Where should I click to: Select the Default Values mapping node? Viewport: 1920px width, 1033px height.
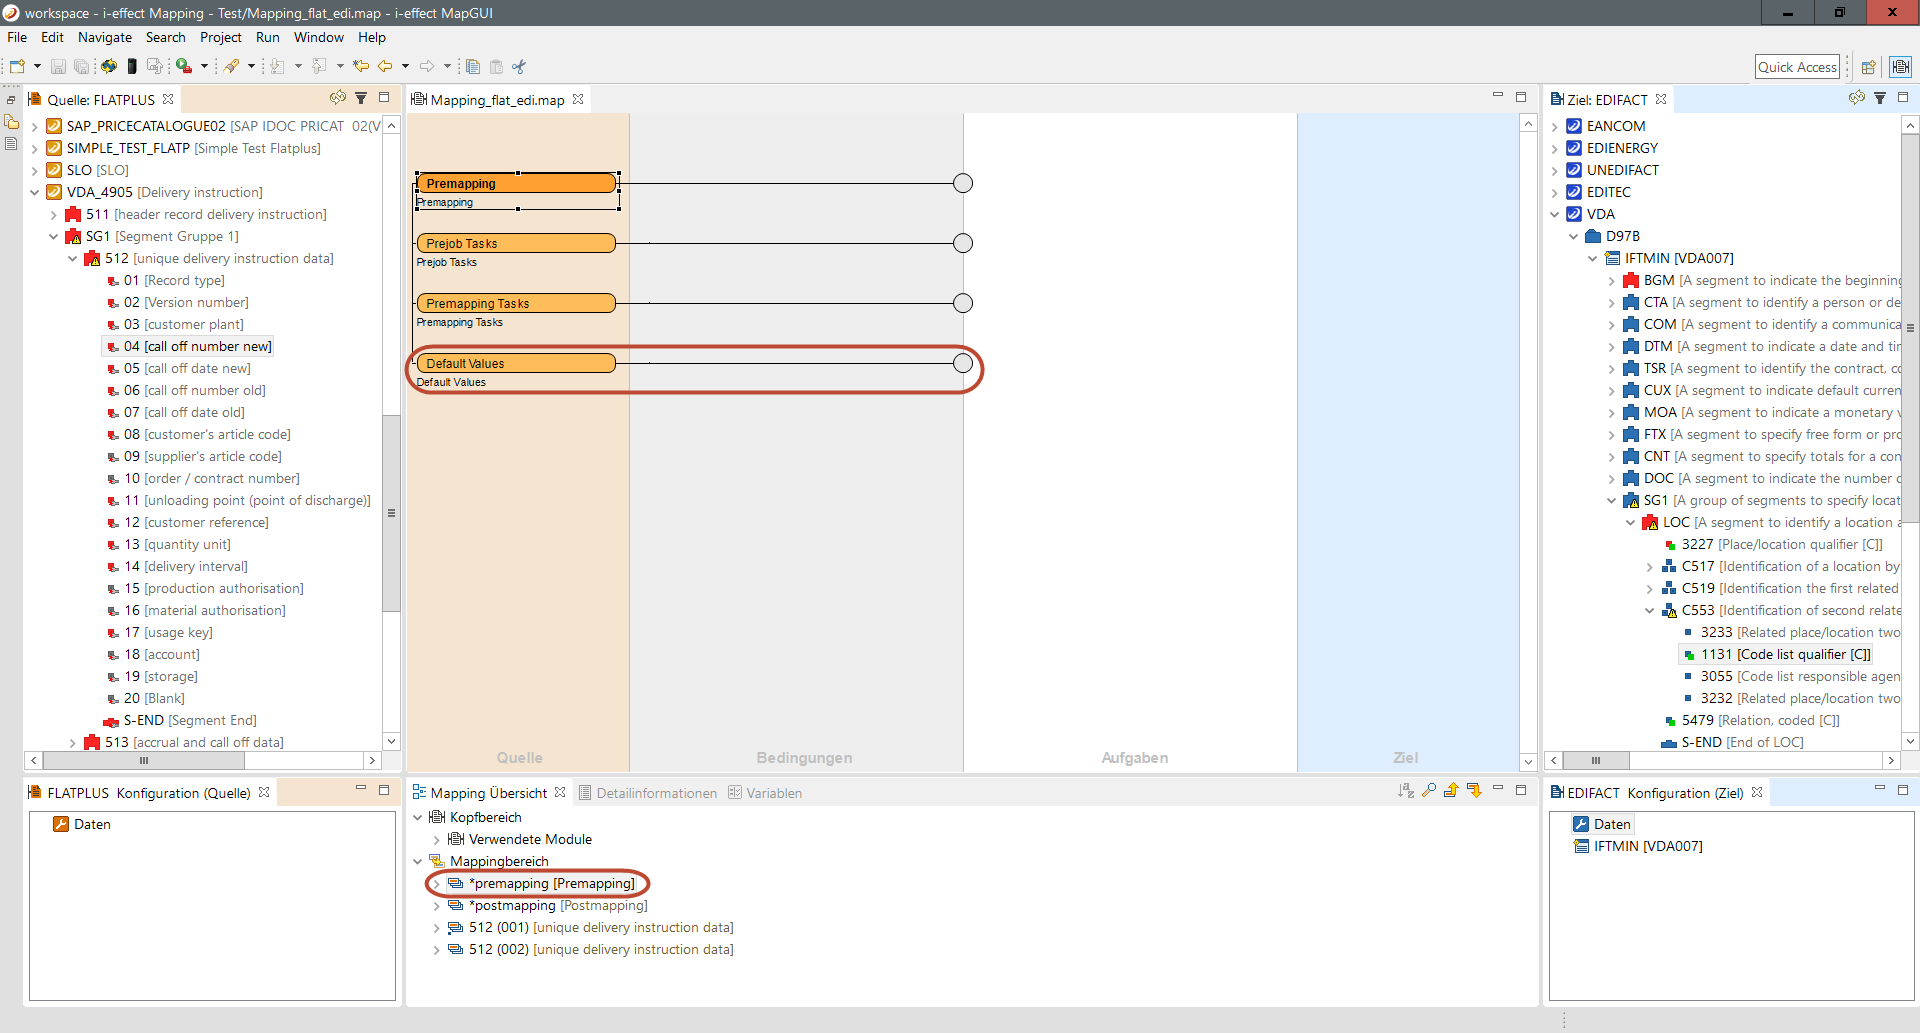(515, 363)
